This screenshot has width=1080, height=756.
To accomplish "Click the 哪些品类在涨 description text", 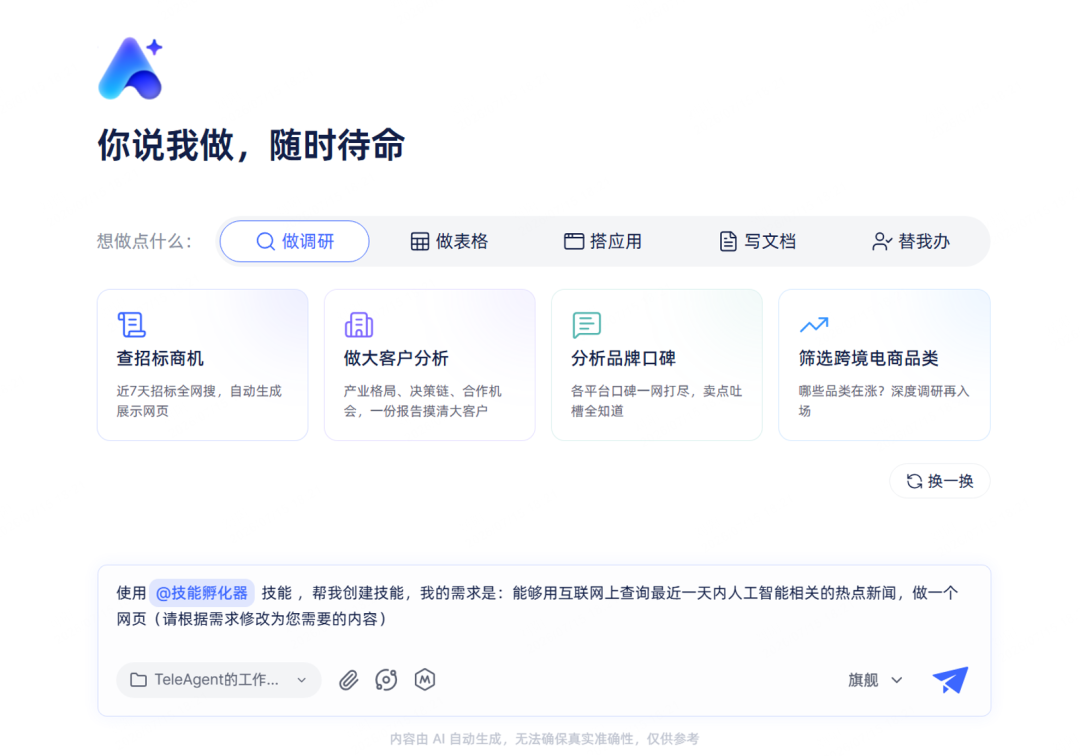I will [884, 401].
